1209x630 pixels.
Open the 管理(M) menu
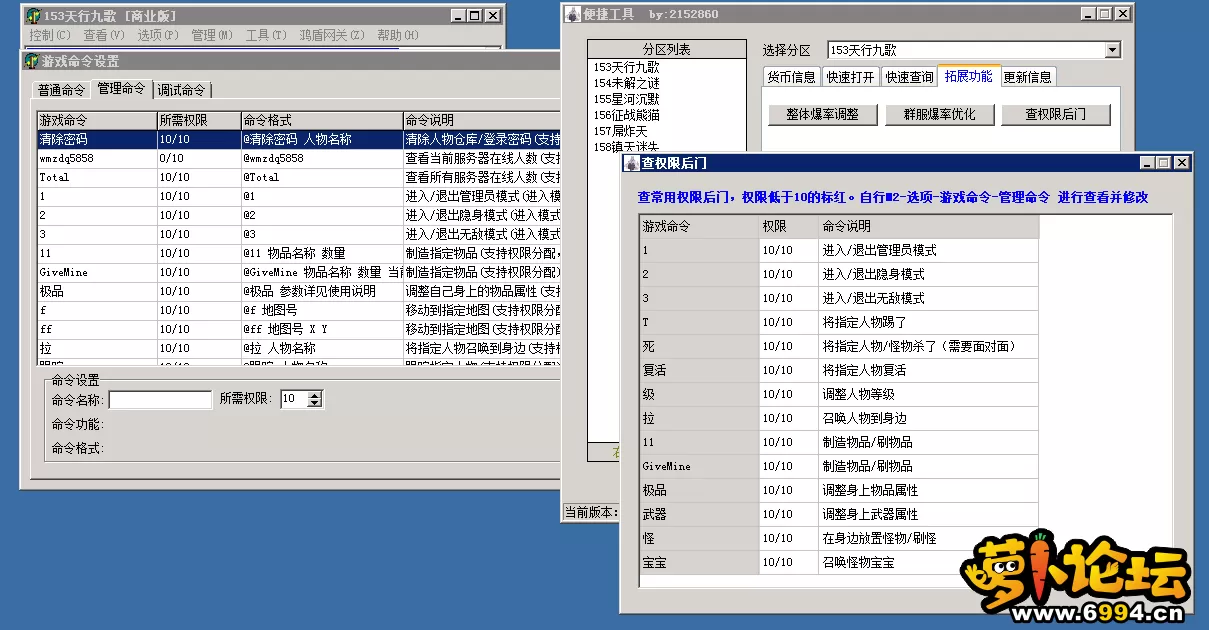coord(212,35)
